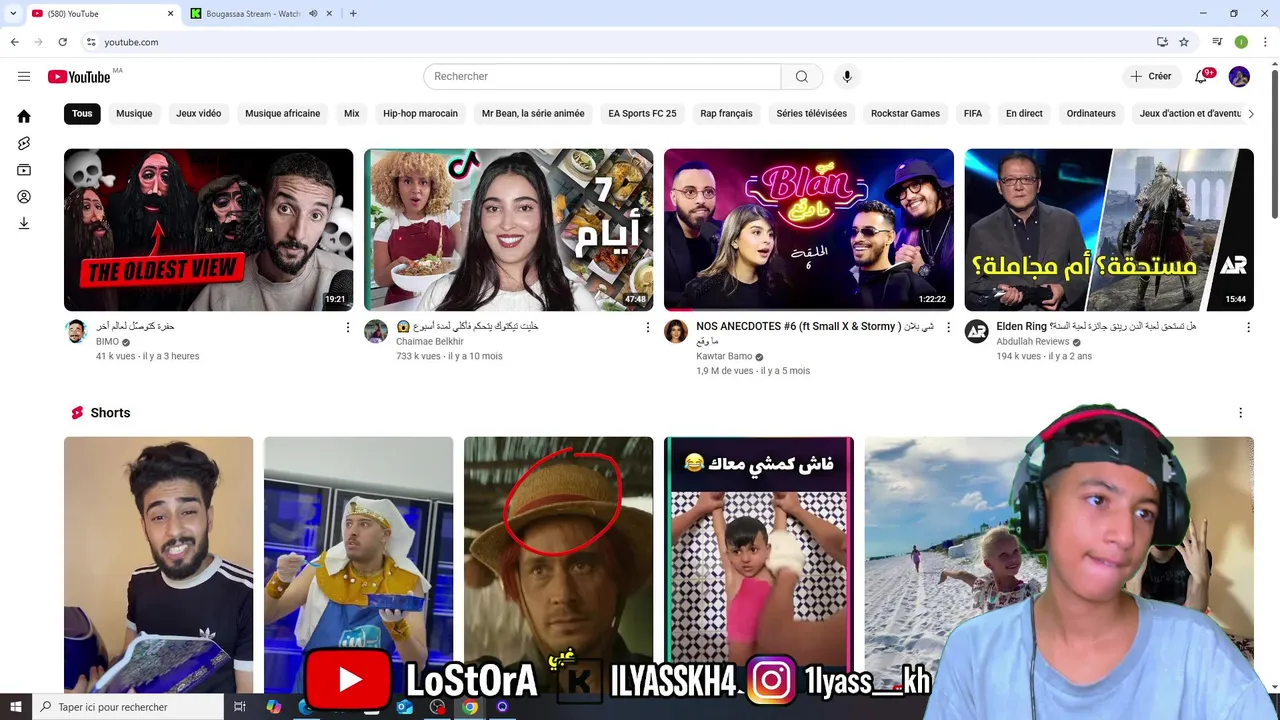Open the straw hat Short thumbnail

(x=558, y=563)
